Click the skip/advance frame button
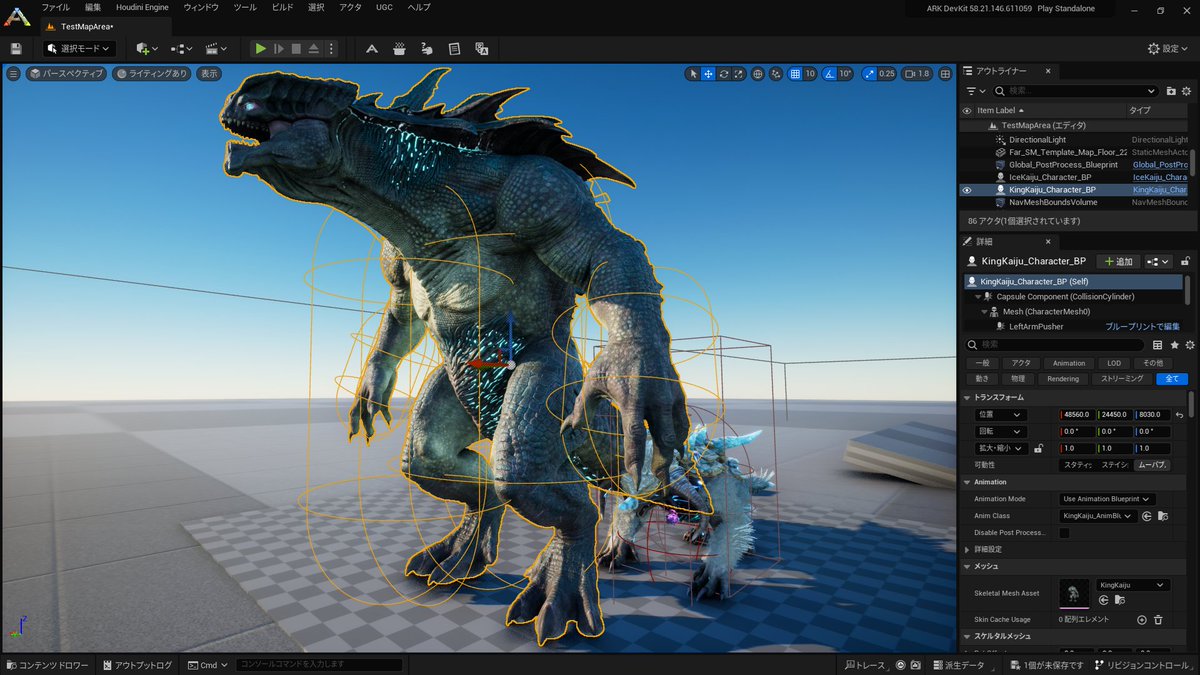 (x=279, y=48)
